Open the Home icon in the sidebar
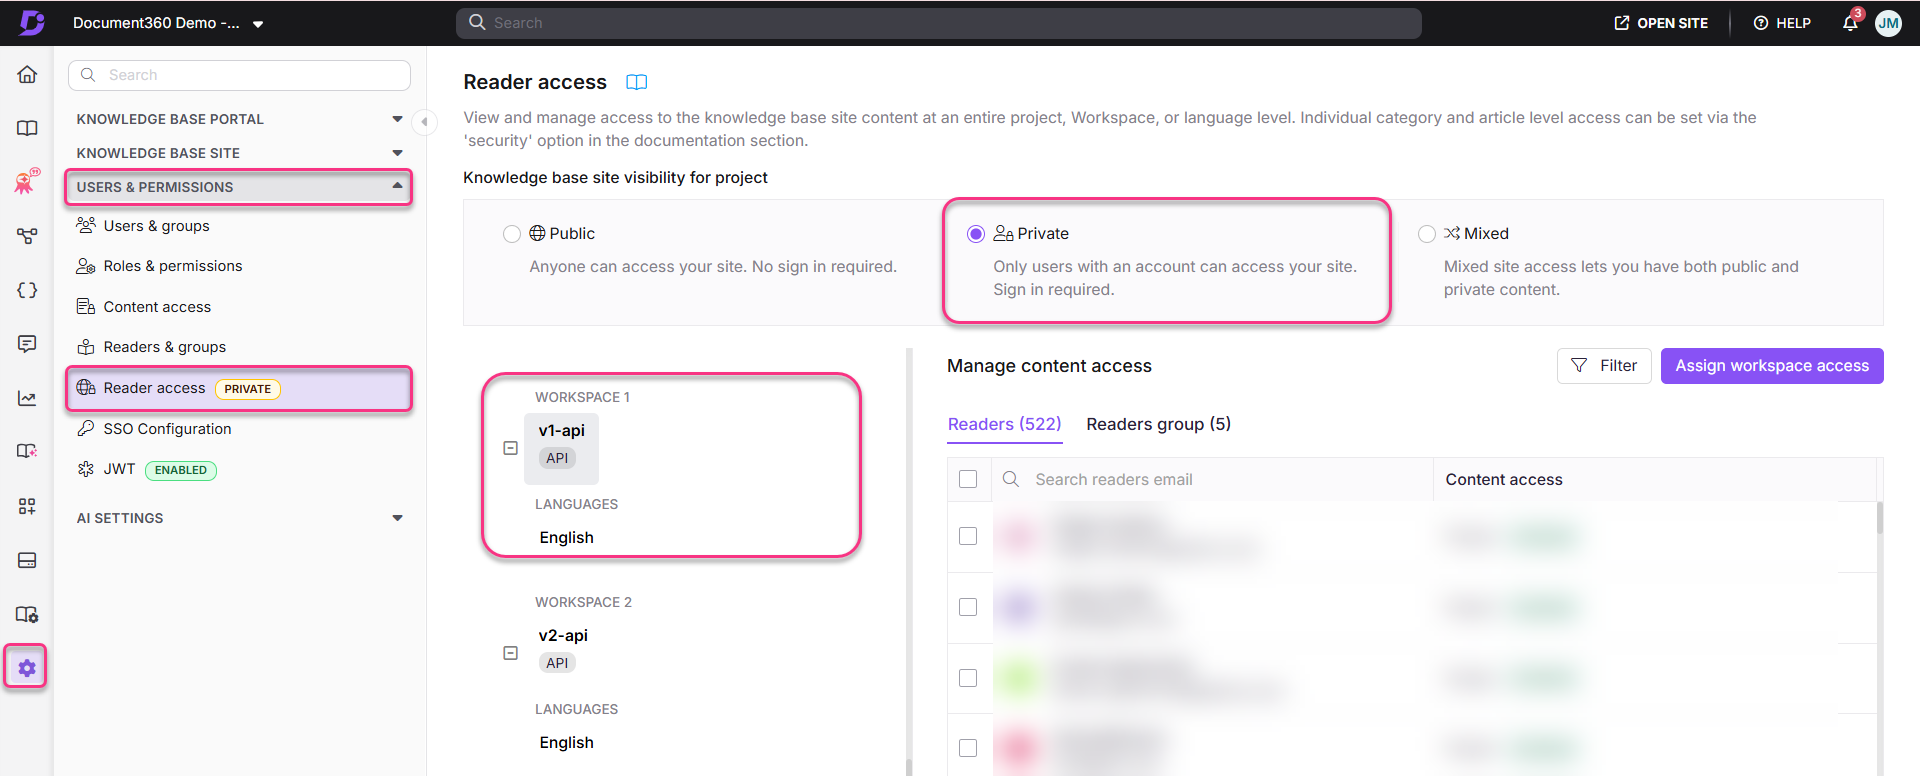This screenshot has height=776, width=1920. click(x=27, y=74)
